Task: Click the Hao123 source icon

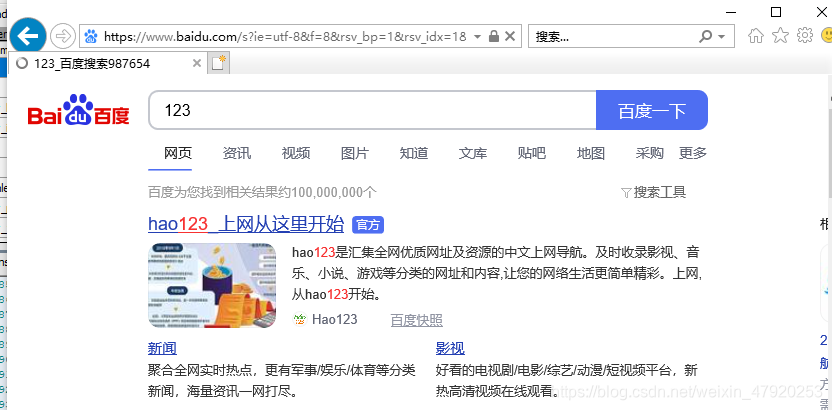Action: (x=300, y=319)
